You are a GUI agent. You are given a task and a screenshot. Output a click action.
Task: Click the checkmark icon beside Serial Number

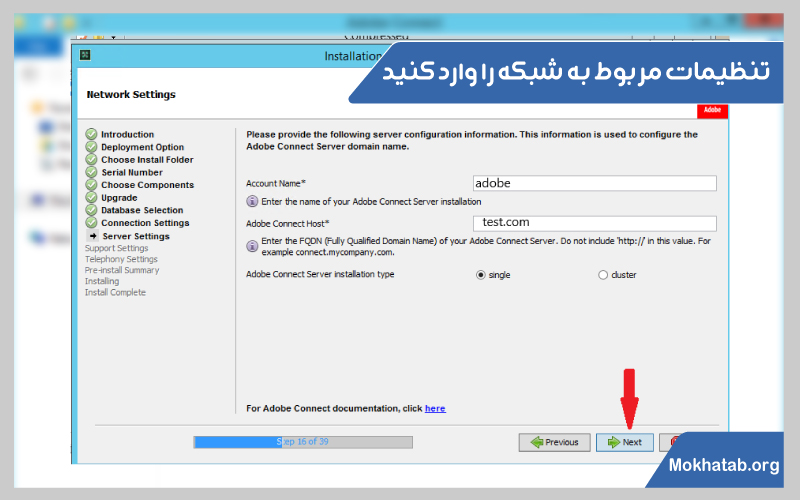(x=91, y=172)
